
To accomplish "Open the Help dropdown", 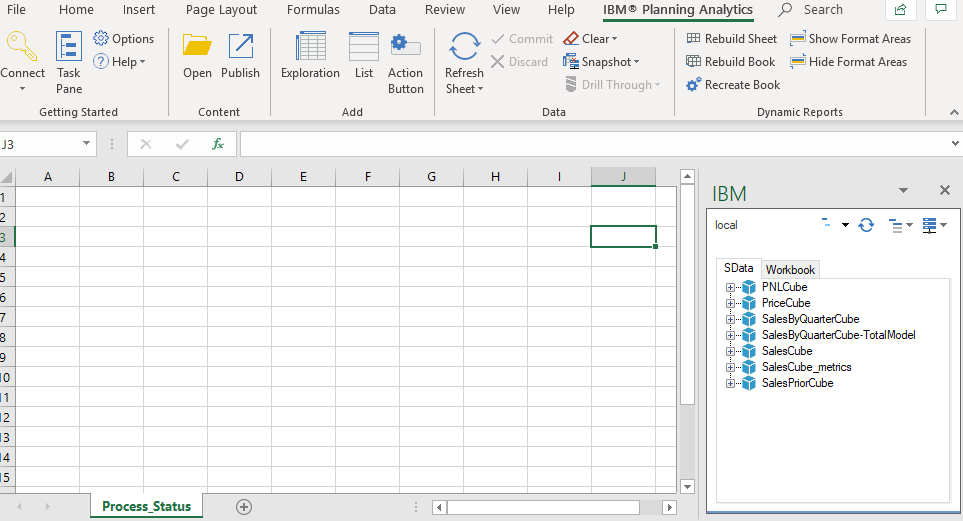I will click(x=120, y=61).
